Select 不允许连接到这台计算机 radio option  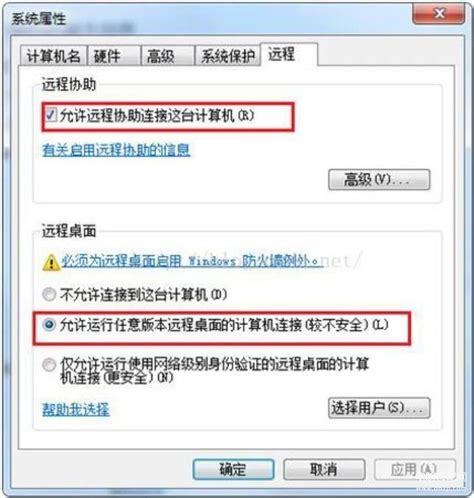(49, 295)
